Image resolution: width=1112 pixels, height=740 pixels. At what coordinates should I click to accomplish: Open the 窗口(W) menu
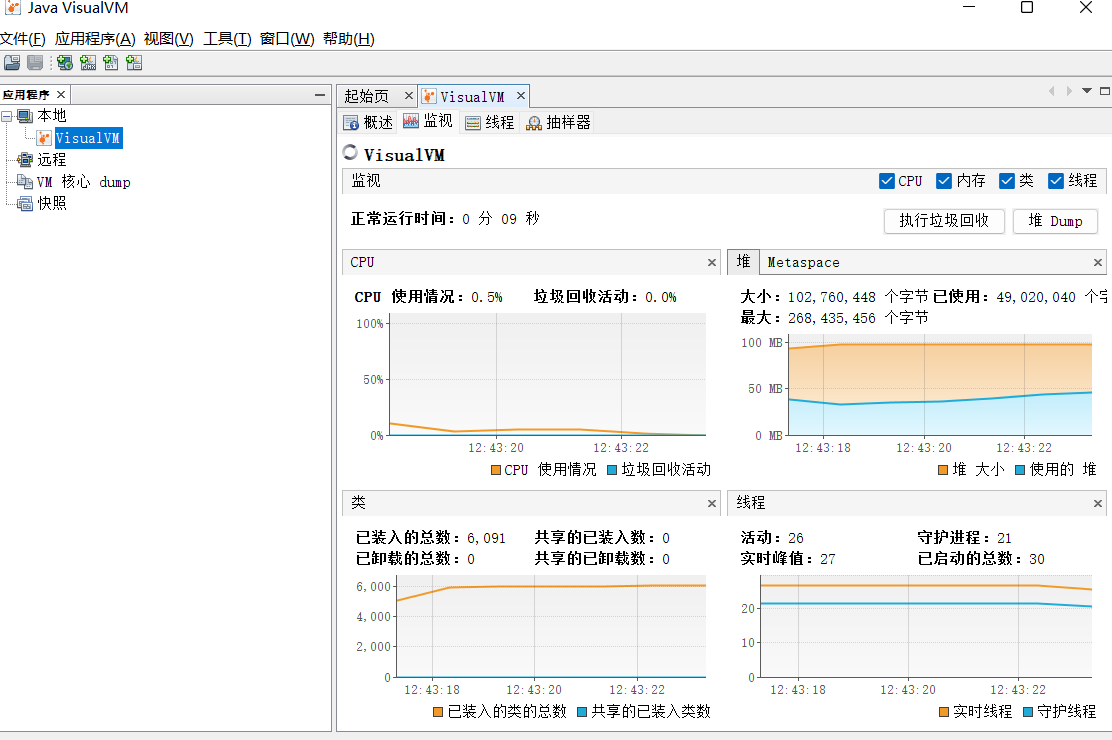287,38
